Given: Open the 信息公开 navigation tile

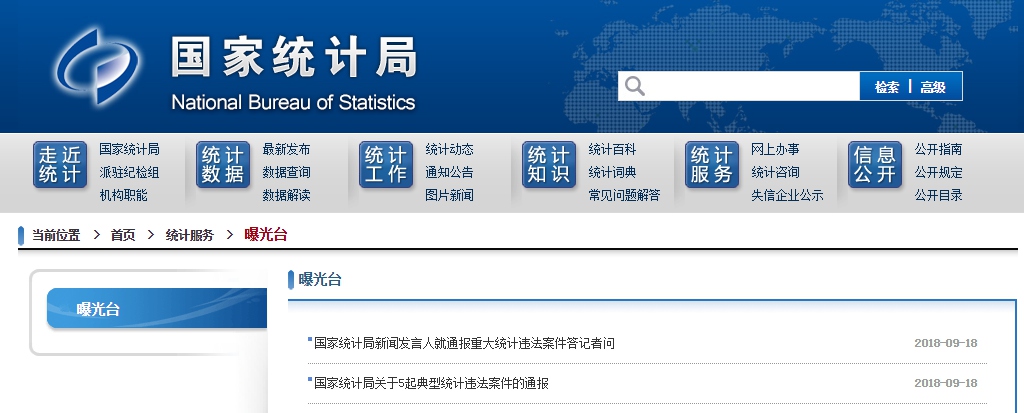Looking at the screenshot, I should tap(875, 165).
